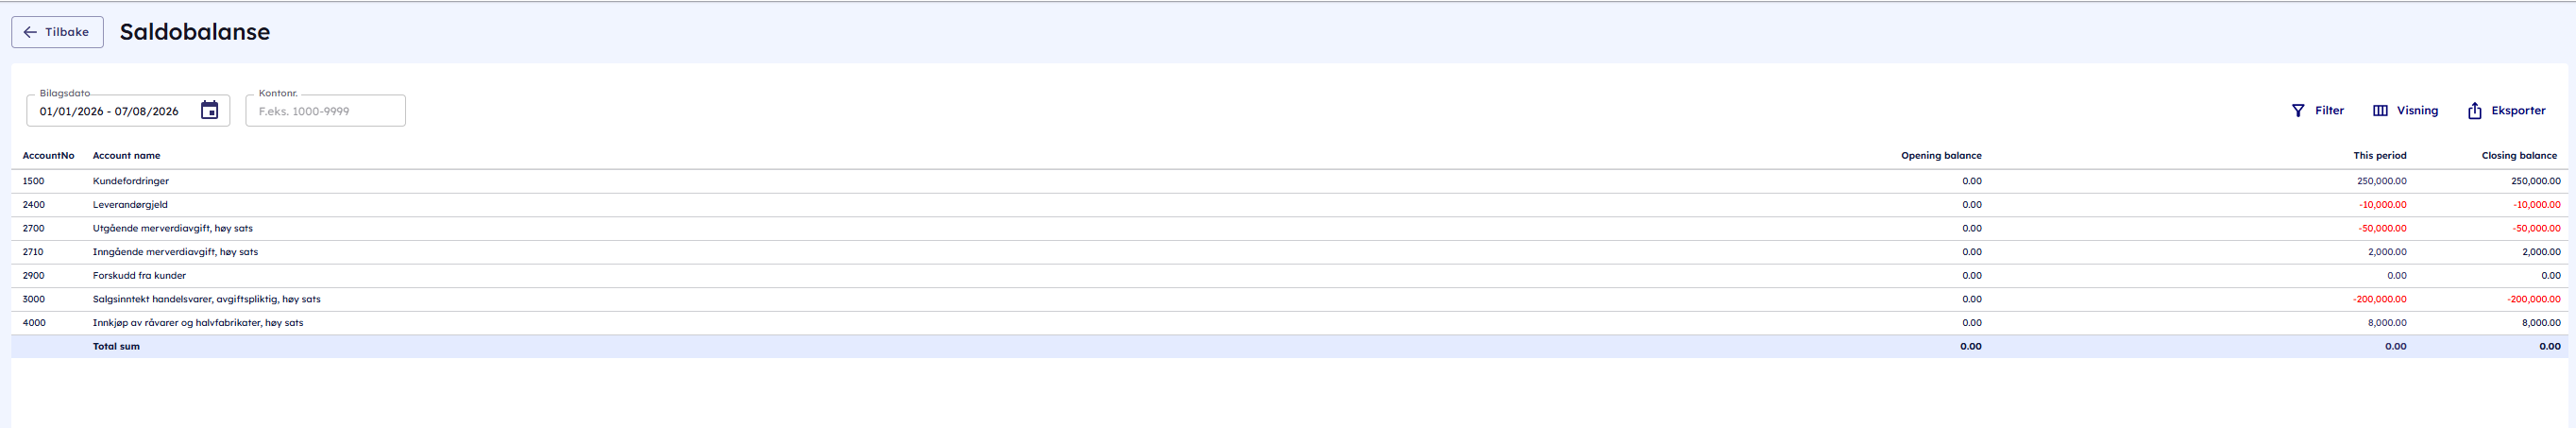The height and width of the screenshot is (428, 2576).
Task: Go back with the Tilbake button
Action: (x=57, y=32)
